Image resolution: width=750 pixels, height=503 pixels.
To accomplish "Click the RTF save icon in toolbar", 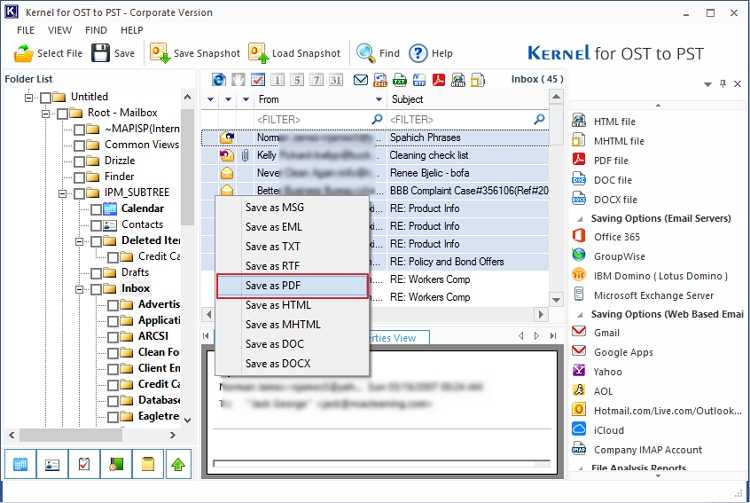I will 419,79.
